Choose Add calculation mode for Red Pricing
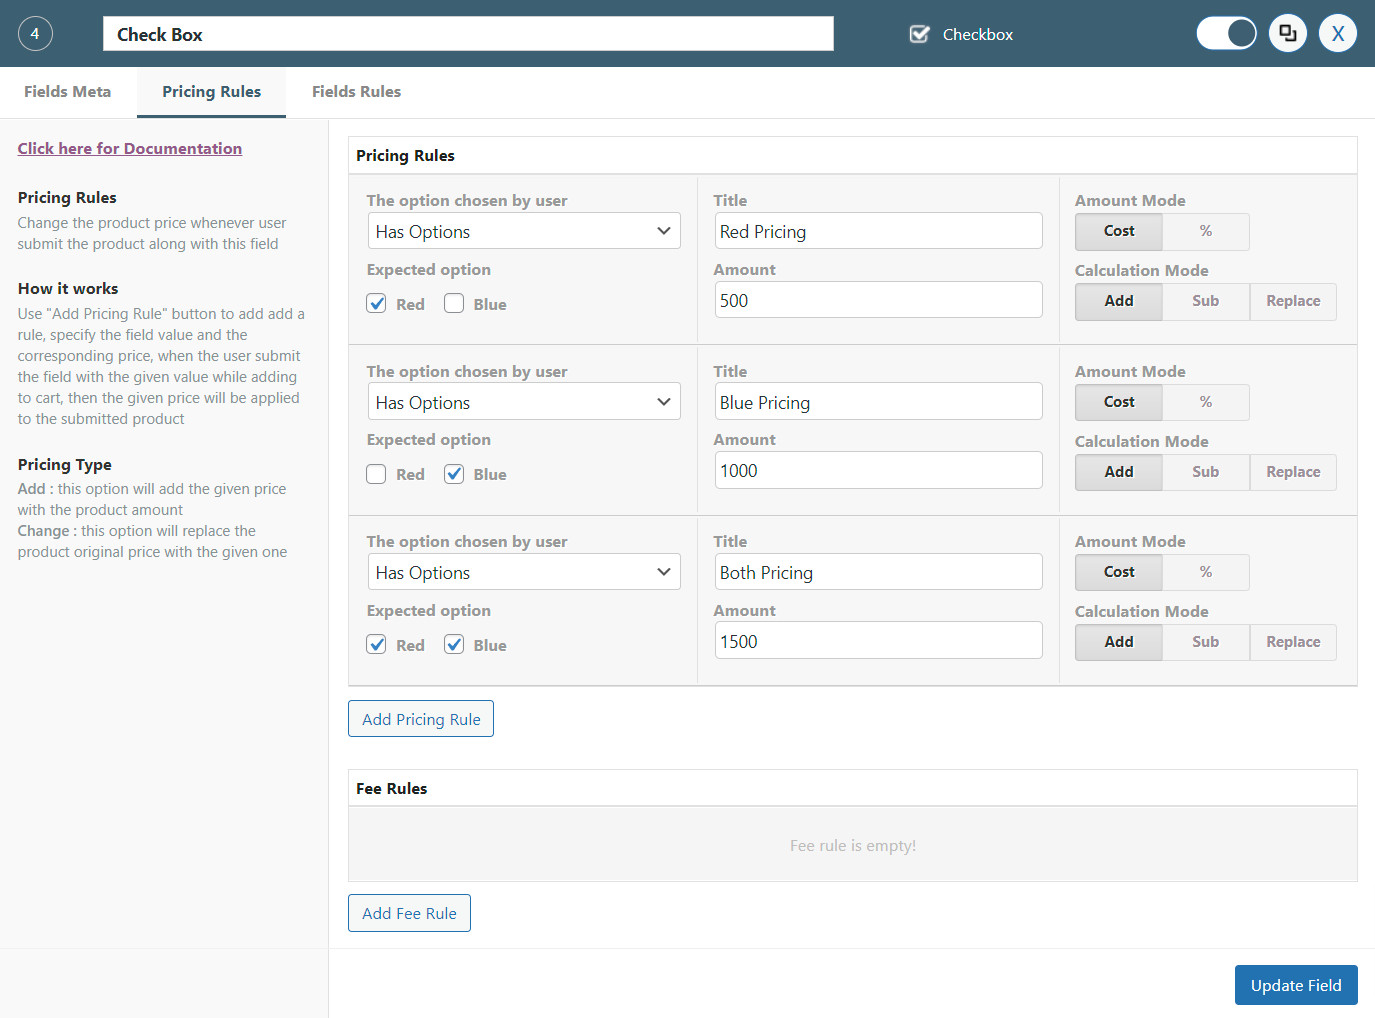This screenshot has height=1018, width=1375. pyautogui.click(x=1119, y=301)
